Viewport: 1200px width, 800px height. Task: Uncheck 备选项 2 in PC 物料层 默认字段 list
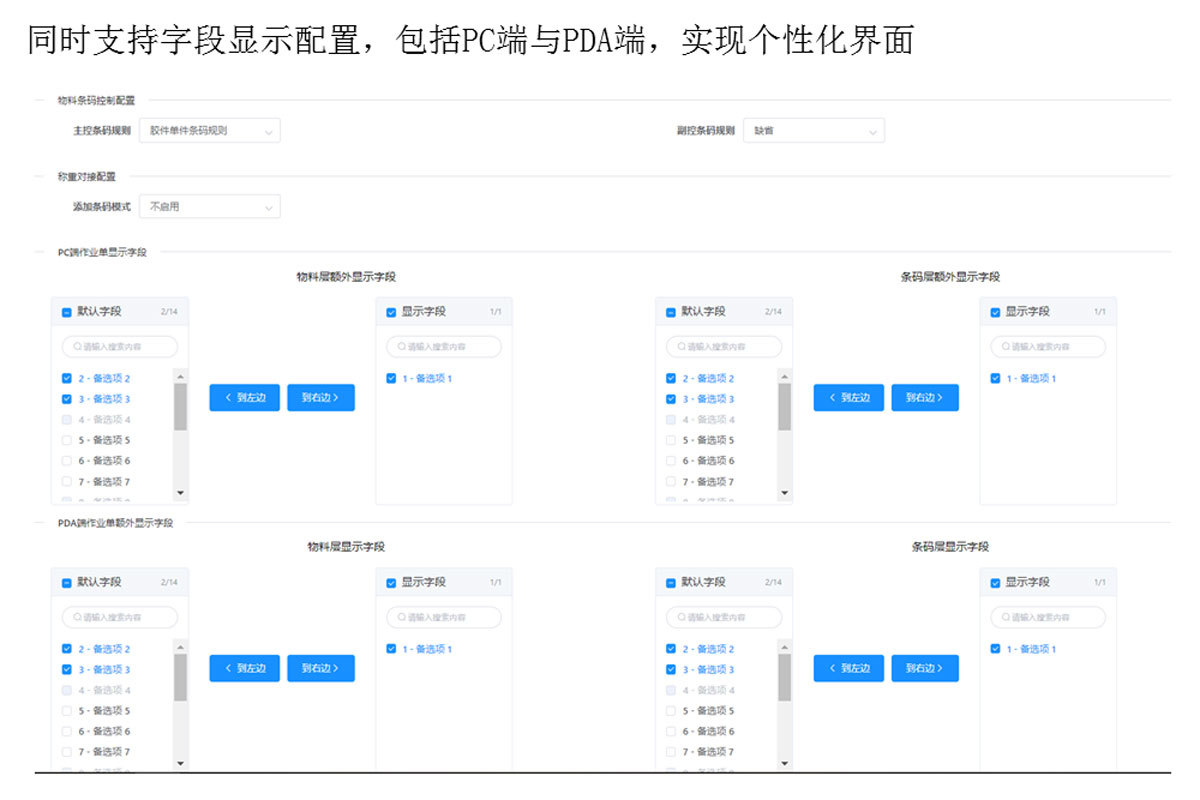click(x=67, y=379)
